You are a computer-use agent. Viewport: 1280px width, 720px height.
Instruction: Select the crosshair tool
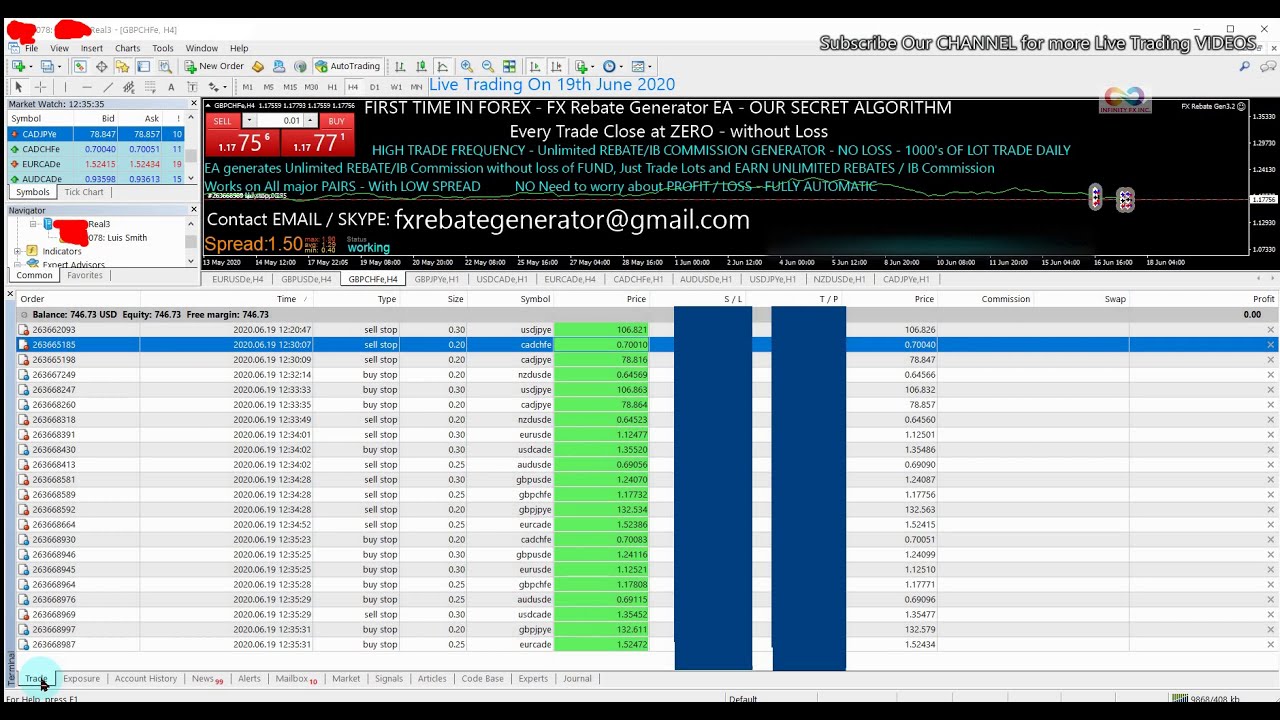tap(40, 87)
